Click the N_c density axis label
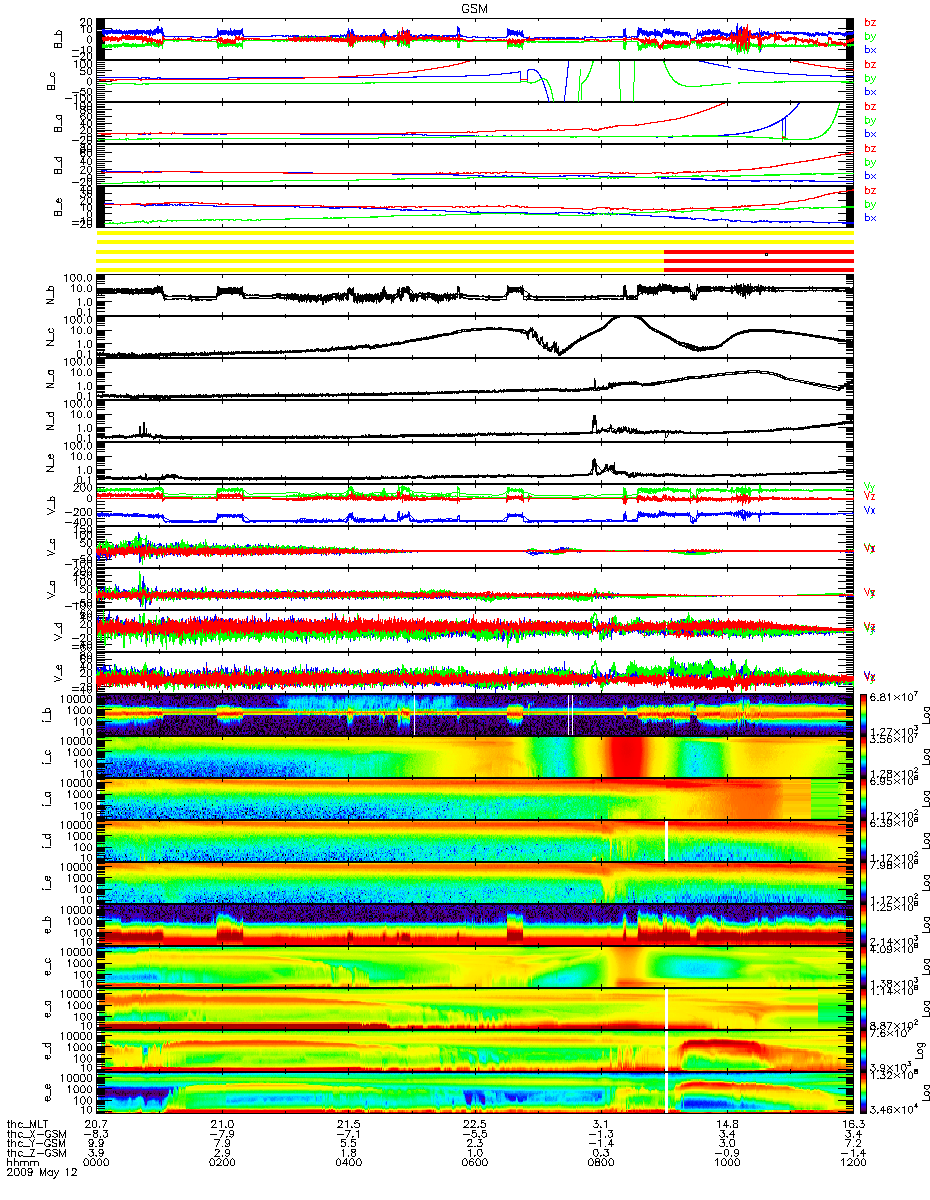 point(51,337)
